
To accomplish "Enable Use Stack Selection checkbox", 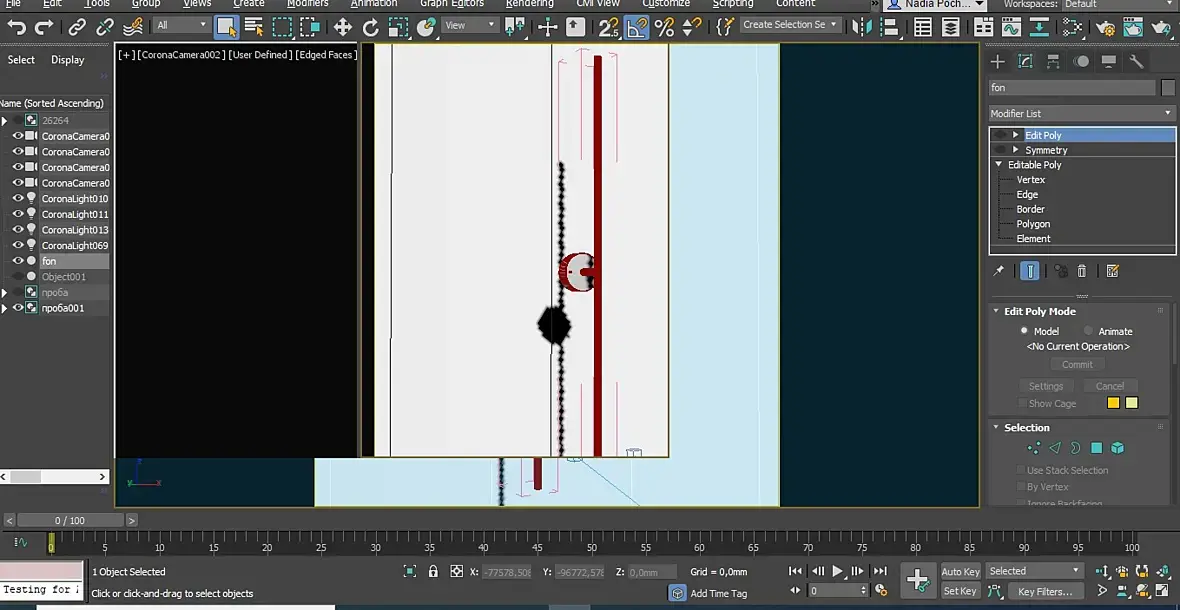I will tap(1021, 470).
